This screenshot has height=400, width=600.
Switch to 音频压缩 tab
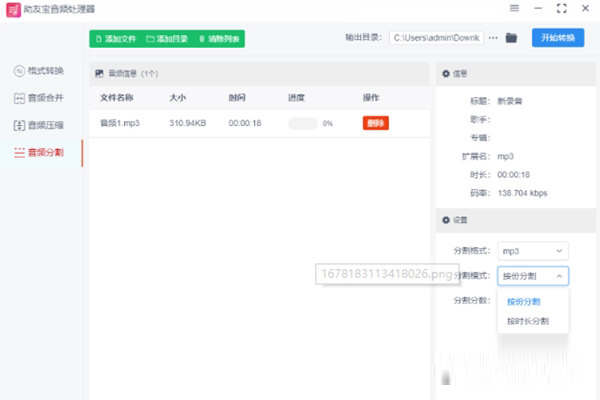39,125
